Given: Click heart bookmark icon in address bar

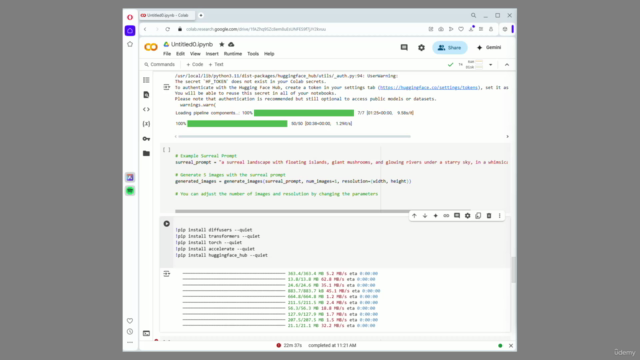Looking at the screenshot, I should coord(461,29).
